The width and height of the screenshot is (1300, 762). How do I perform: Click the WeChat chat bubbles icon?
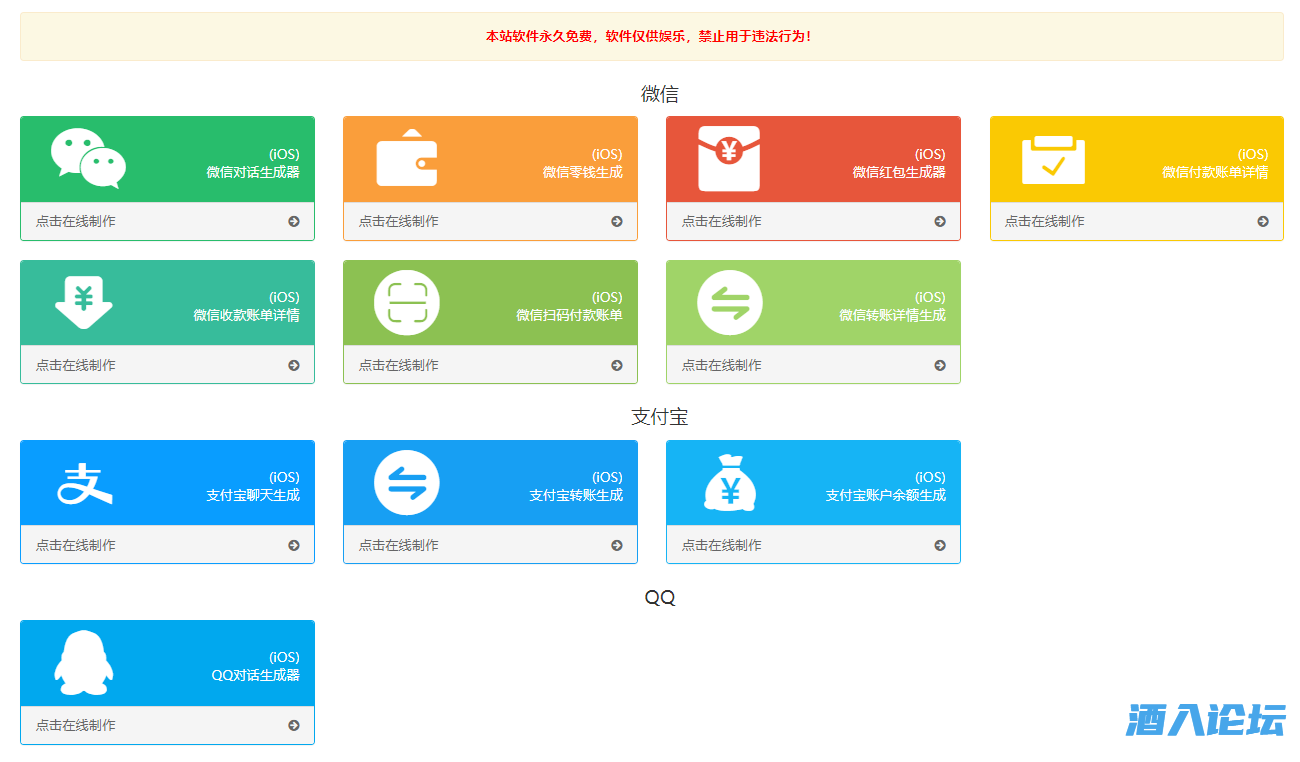88,158
